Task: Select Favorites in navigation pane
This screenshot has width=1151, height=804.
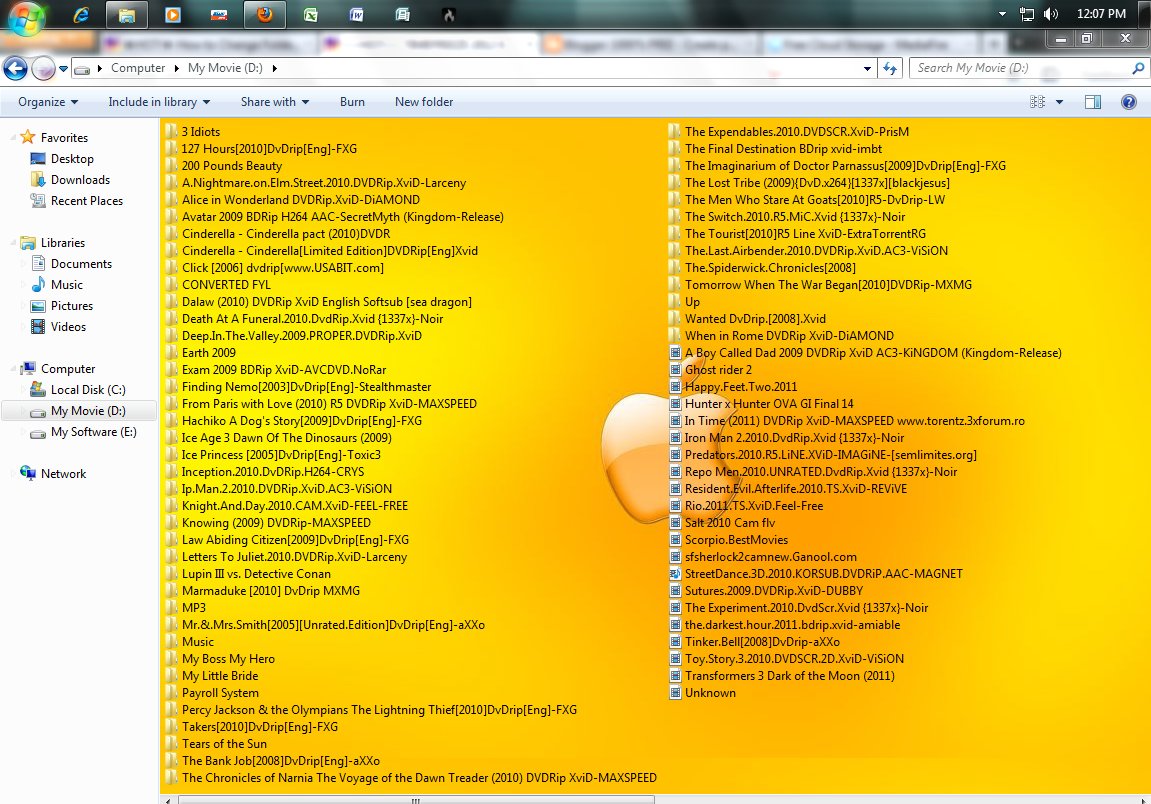Action: pos(64,137)
